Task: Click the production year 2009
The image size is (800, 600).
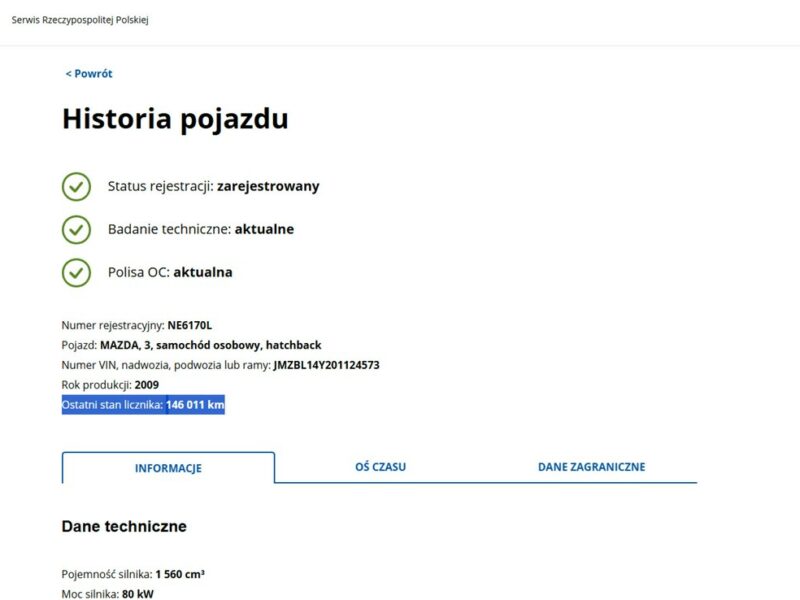Action: 147,385
